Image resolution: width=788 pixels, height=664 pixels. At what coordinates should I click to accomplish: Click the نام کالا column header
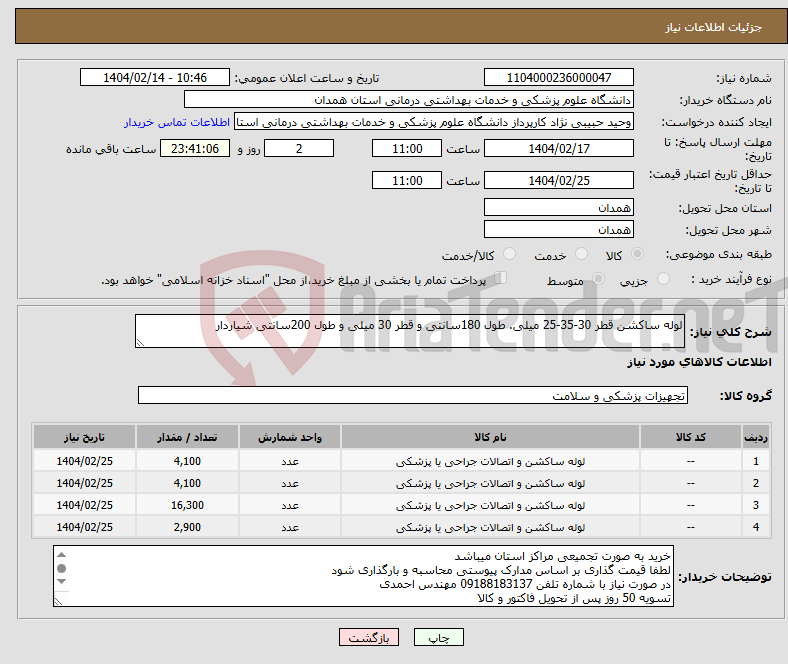490,437
